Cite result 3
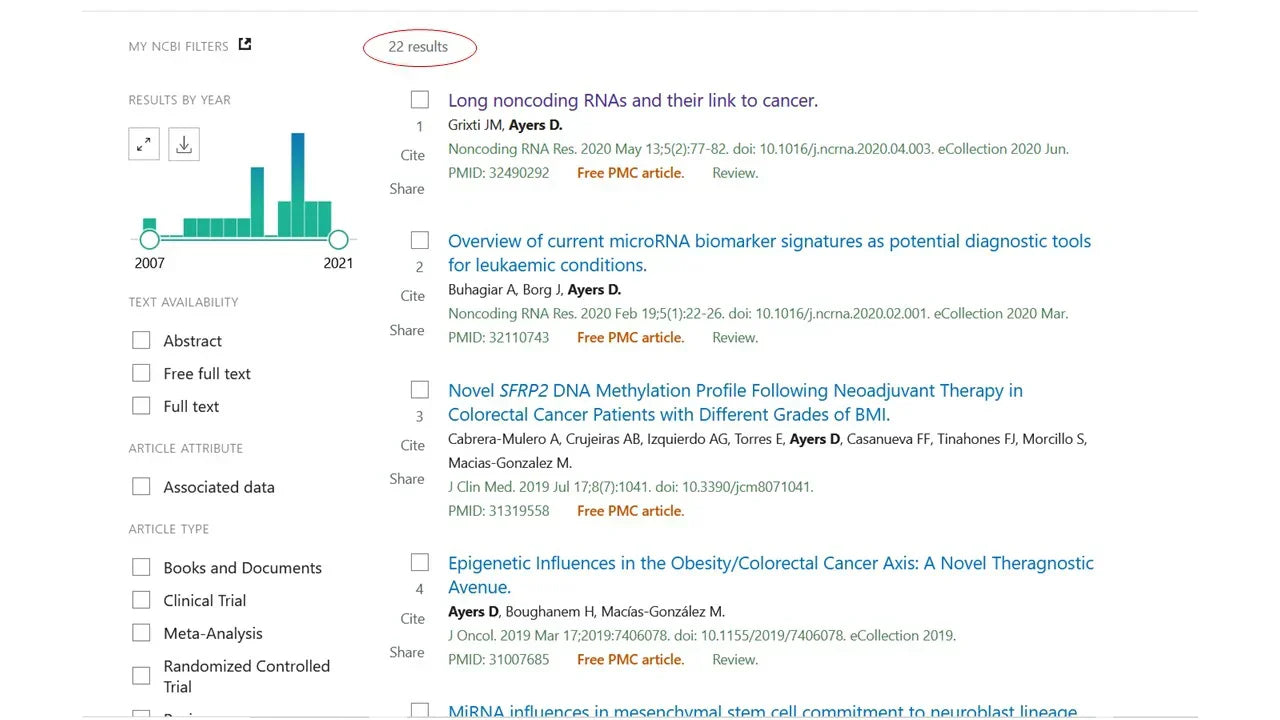Image resolution: width=1280 pixels, height=720 pixels. point(412,445)
